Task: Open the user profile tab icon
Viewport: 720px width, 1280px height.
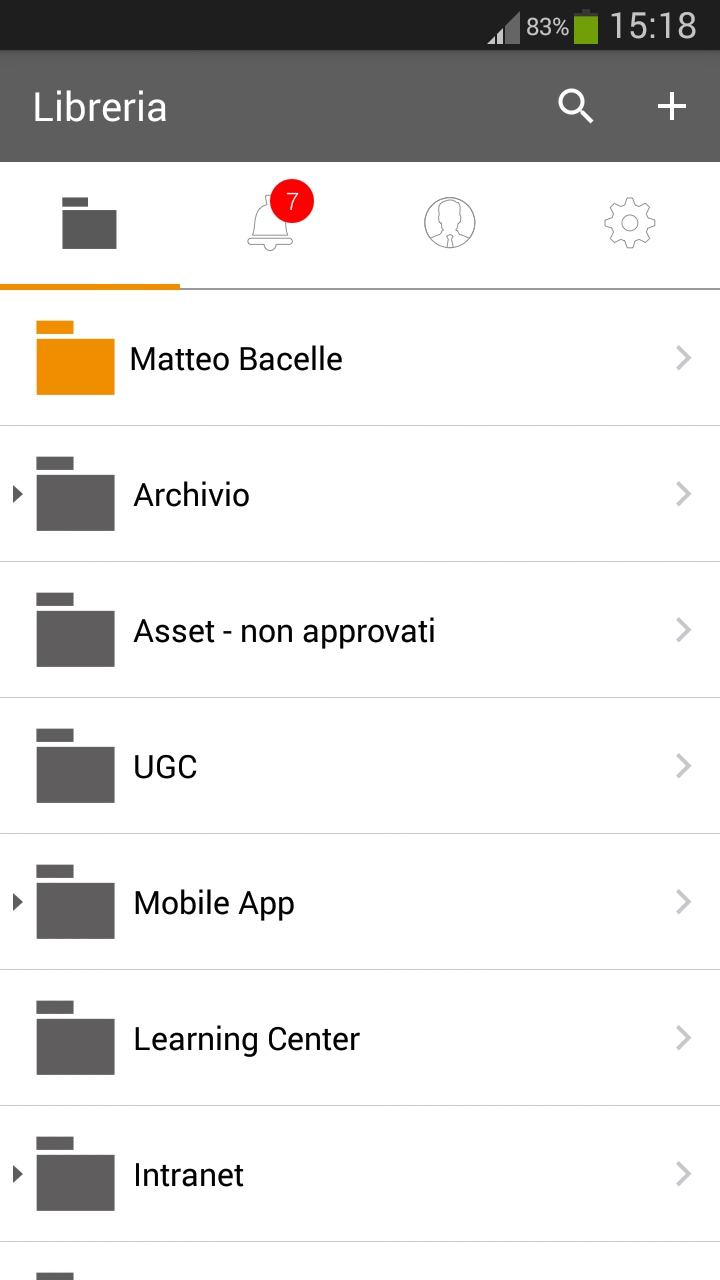Action: point(450,222)
